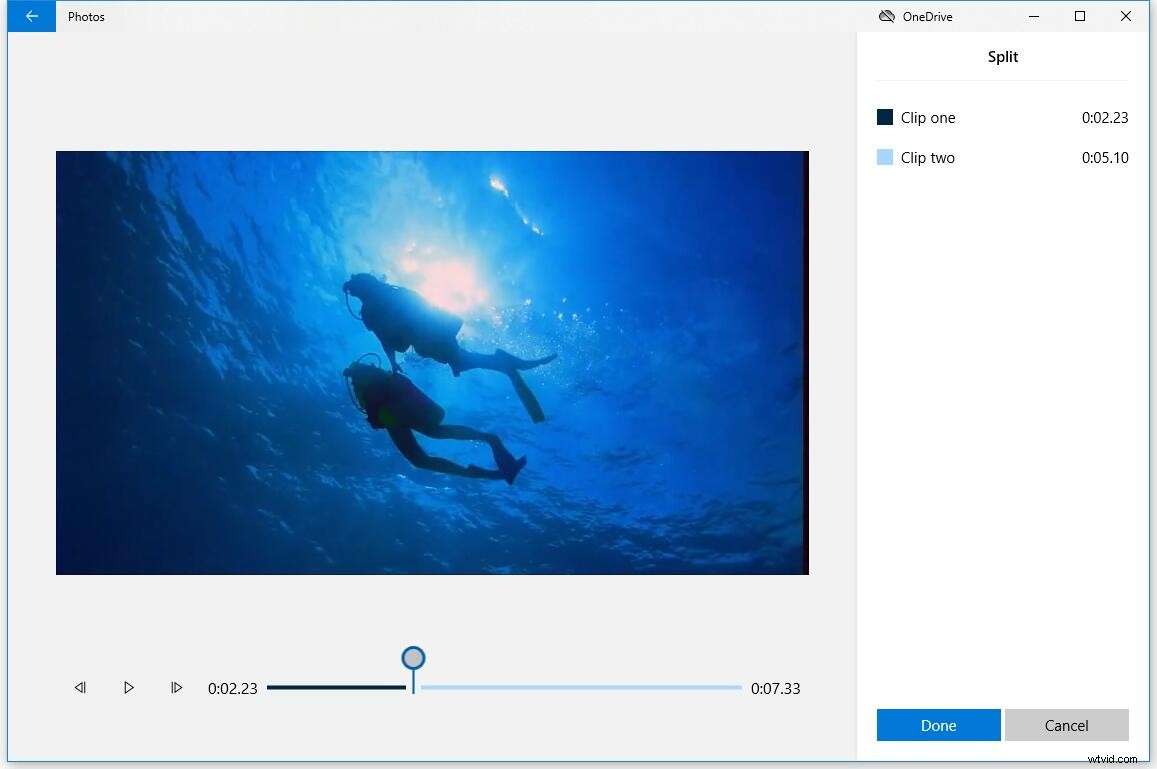Select Clip one in the Split panel

click(x=928, y=117)
